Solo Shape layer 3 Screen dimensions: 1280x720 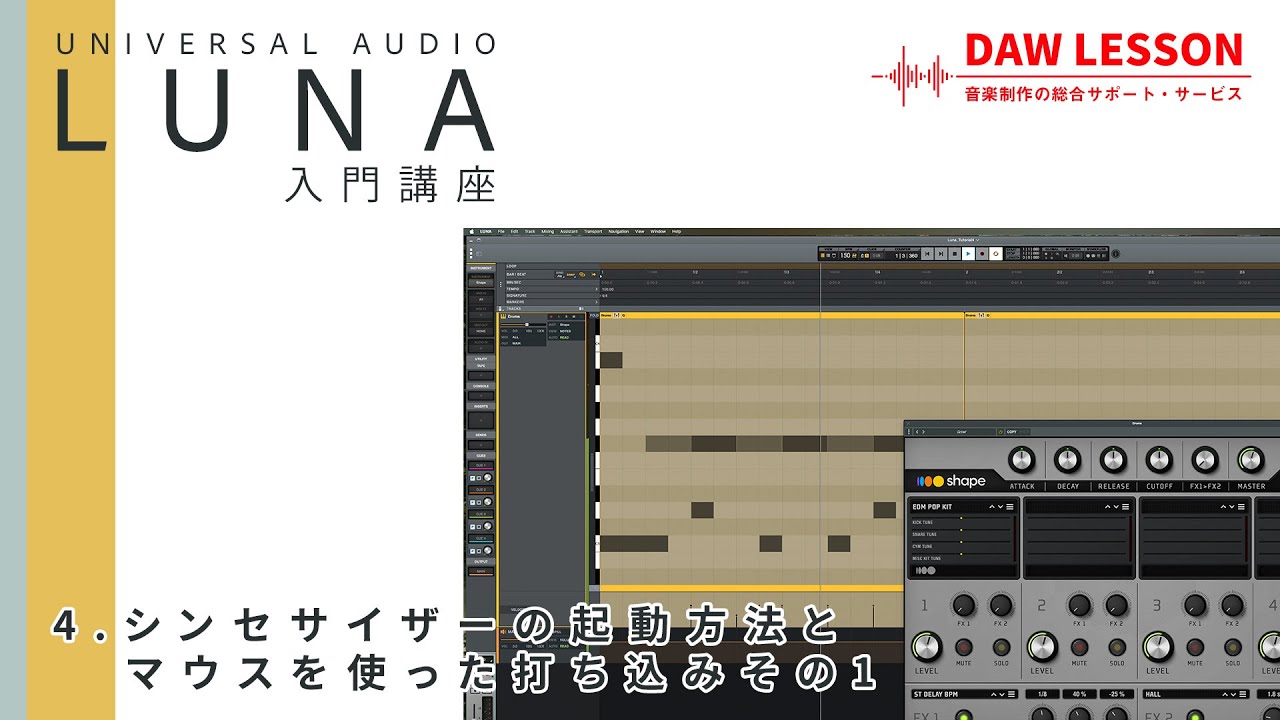coord(1233,647)
